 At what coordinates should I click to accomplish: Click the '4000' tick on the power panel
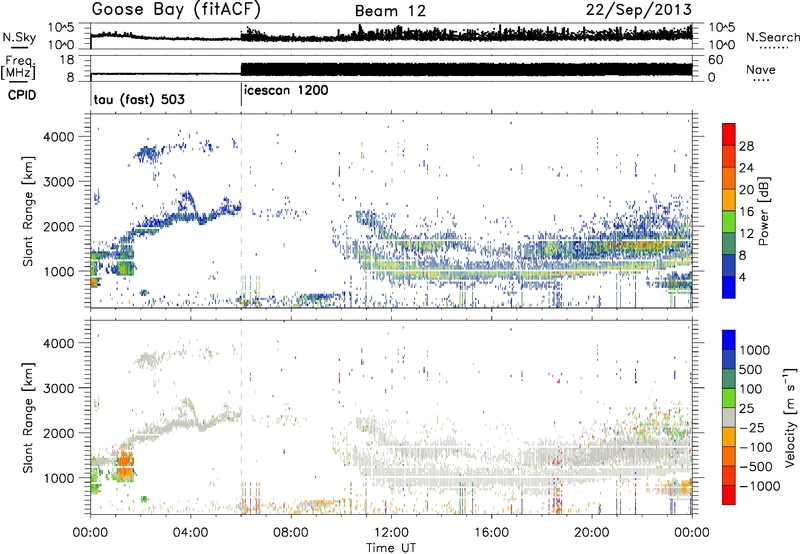click(x=59, y=137)
